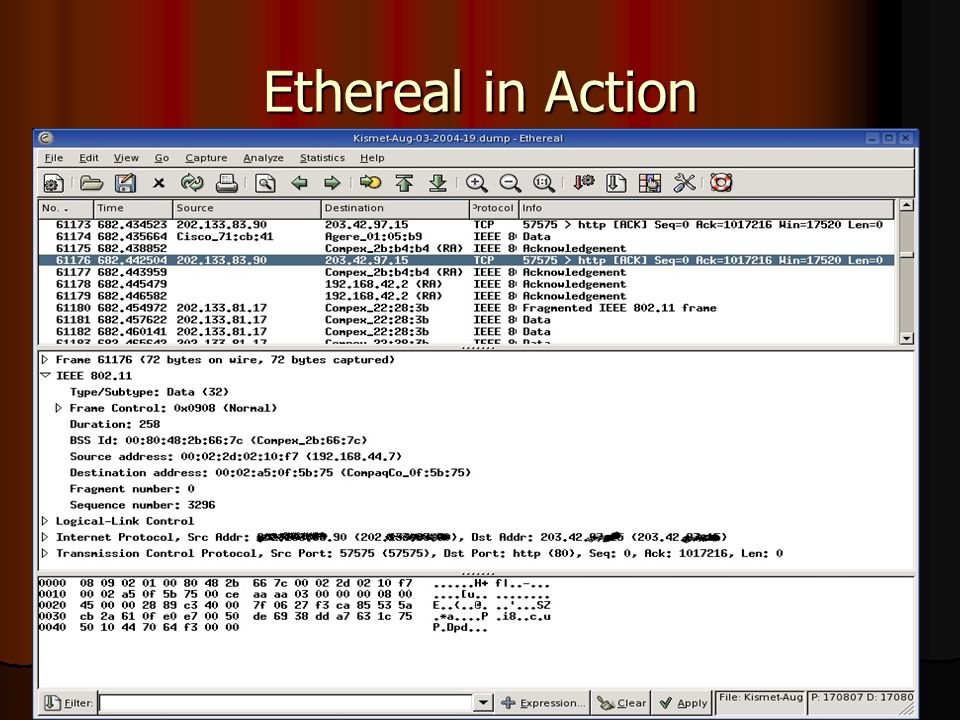Open the filter history dropdown arrow
Image resolution: width=960 pixels, height=720 pixels.
click(x=483, y=702)
